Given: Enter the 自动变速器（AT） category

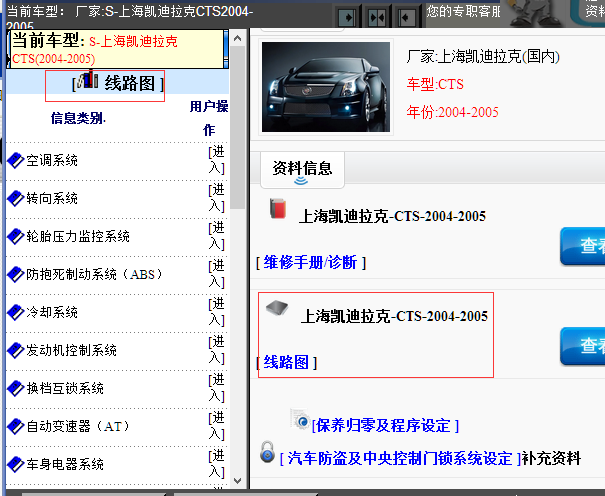Looking at the screenshot, I should 216,426.
